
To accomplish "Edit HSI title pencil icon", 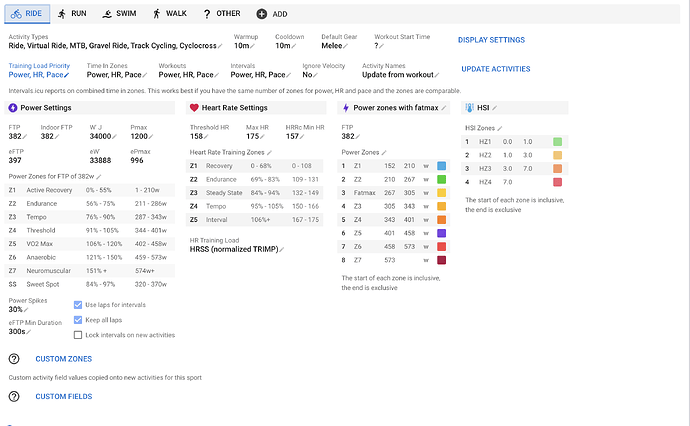I will [x=495, y=108].
